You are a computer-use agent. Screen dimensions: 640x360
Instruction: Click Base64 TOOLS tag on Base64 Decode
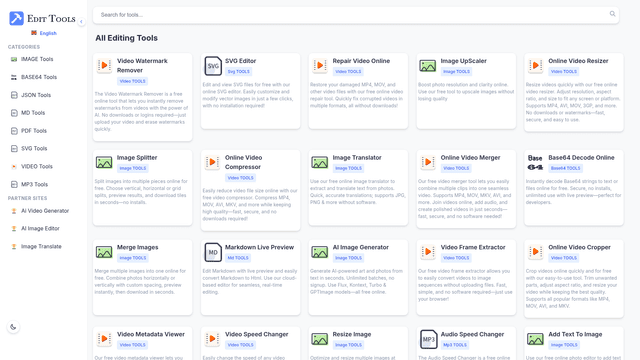[565, 168]
